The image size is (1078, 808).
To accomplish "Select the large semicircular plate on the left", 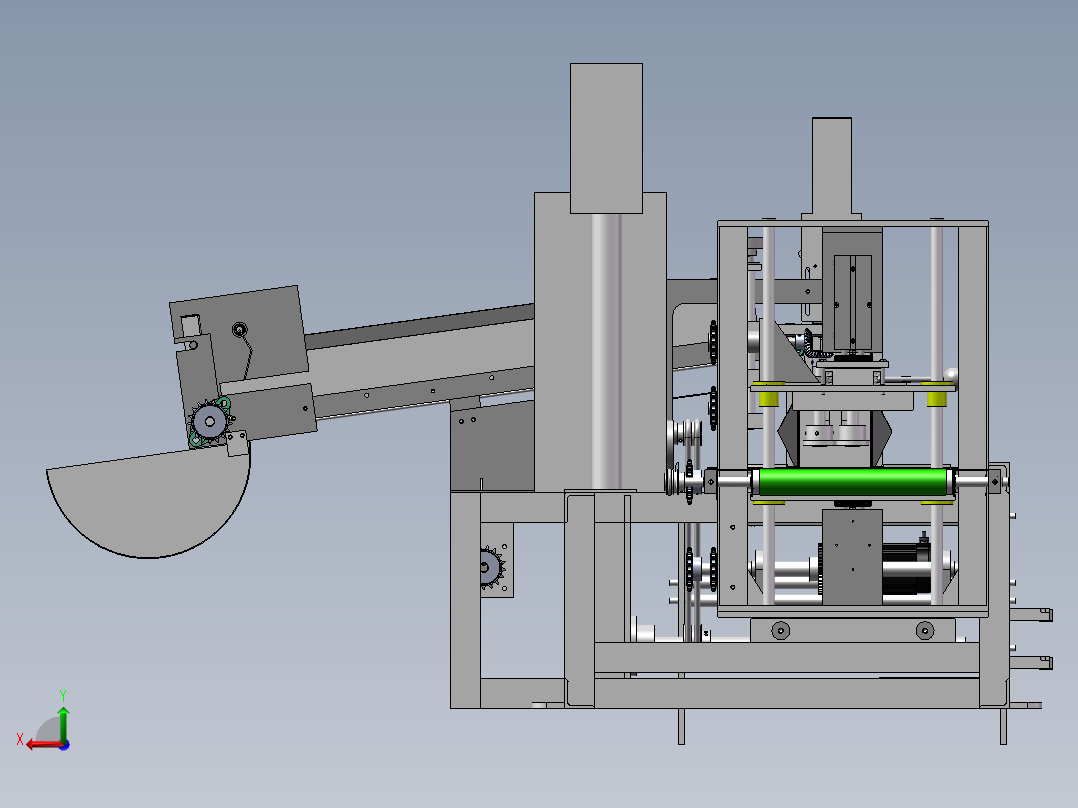I will click(x=148, y=502).
